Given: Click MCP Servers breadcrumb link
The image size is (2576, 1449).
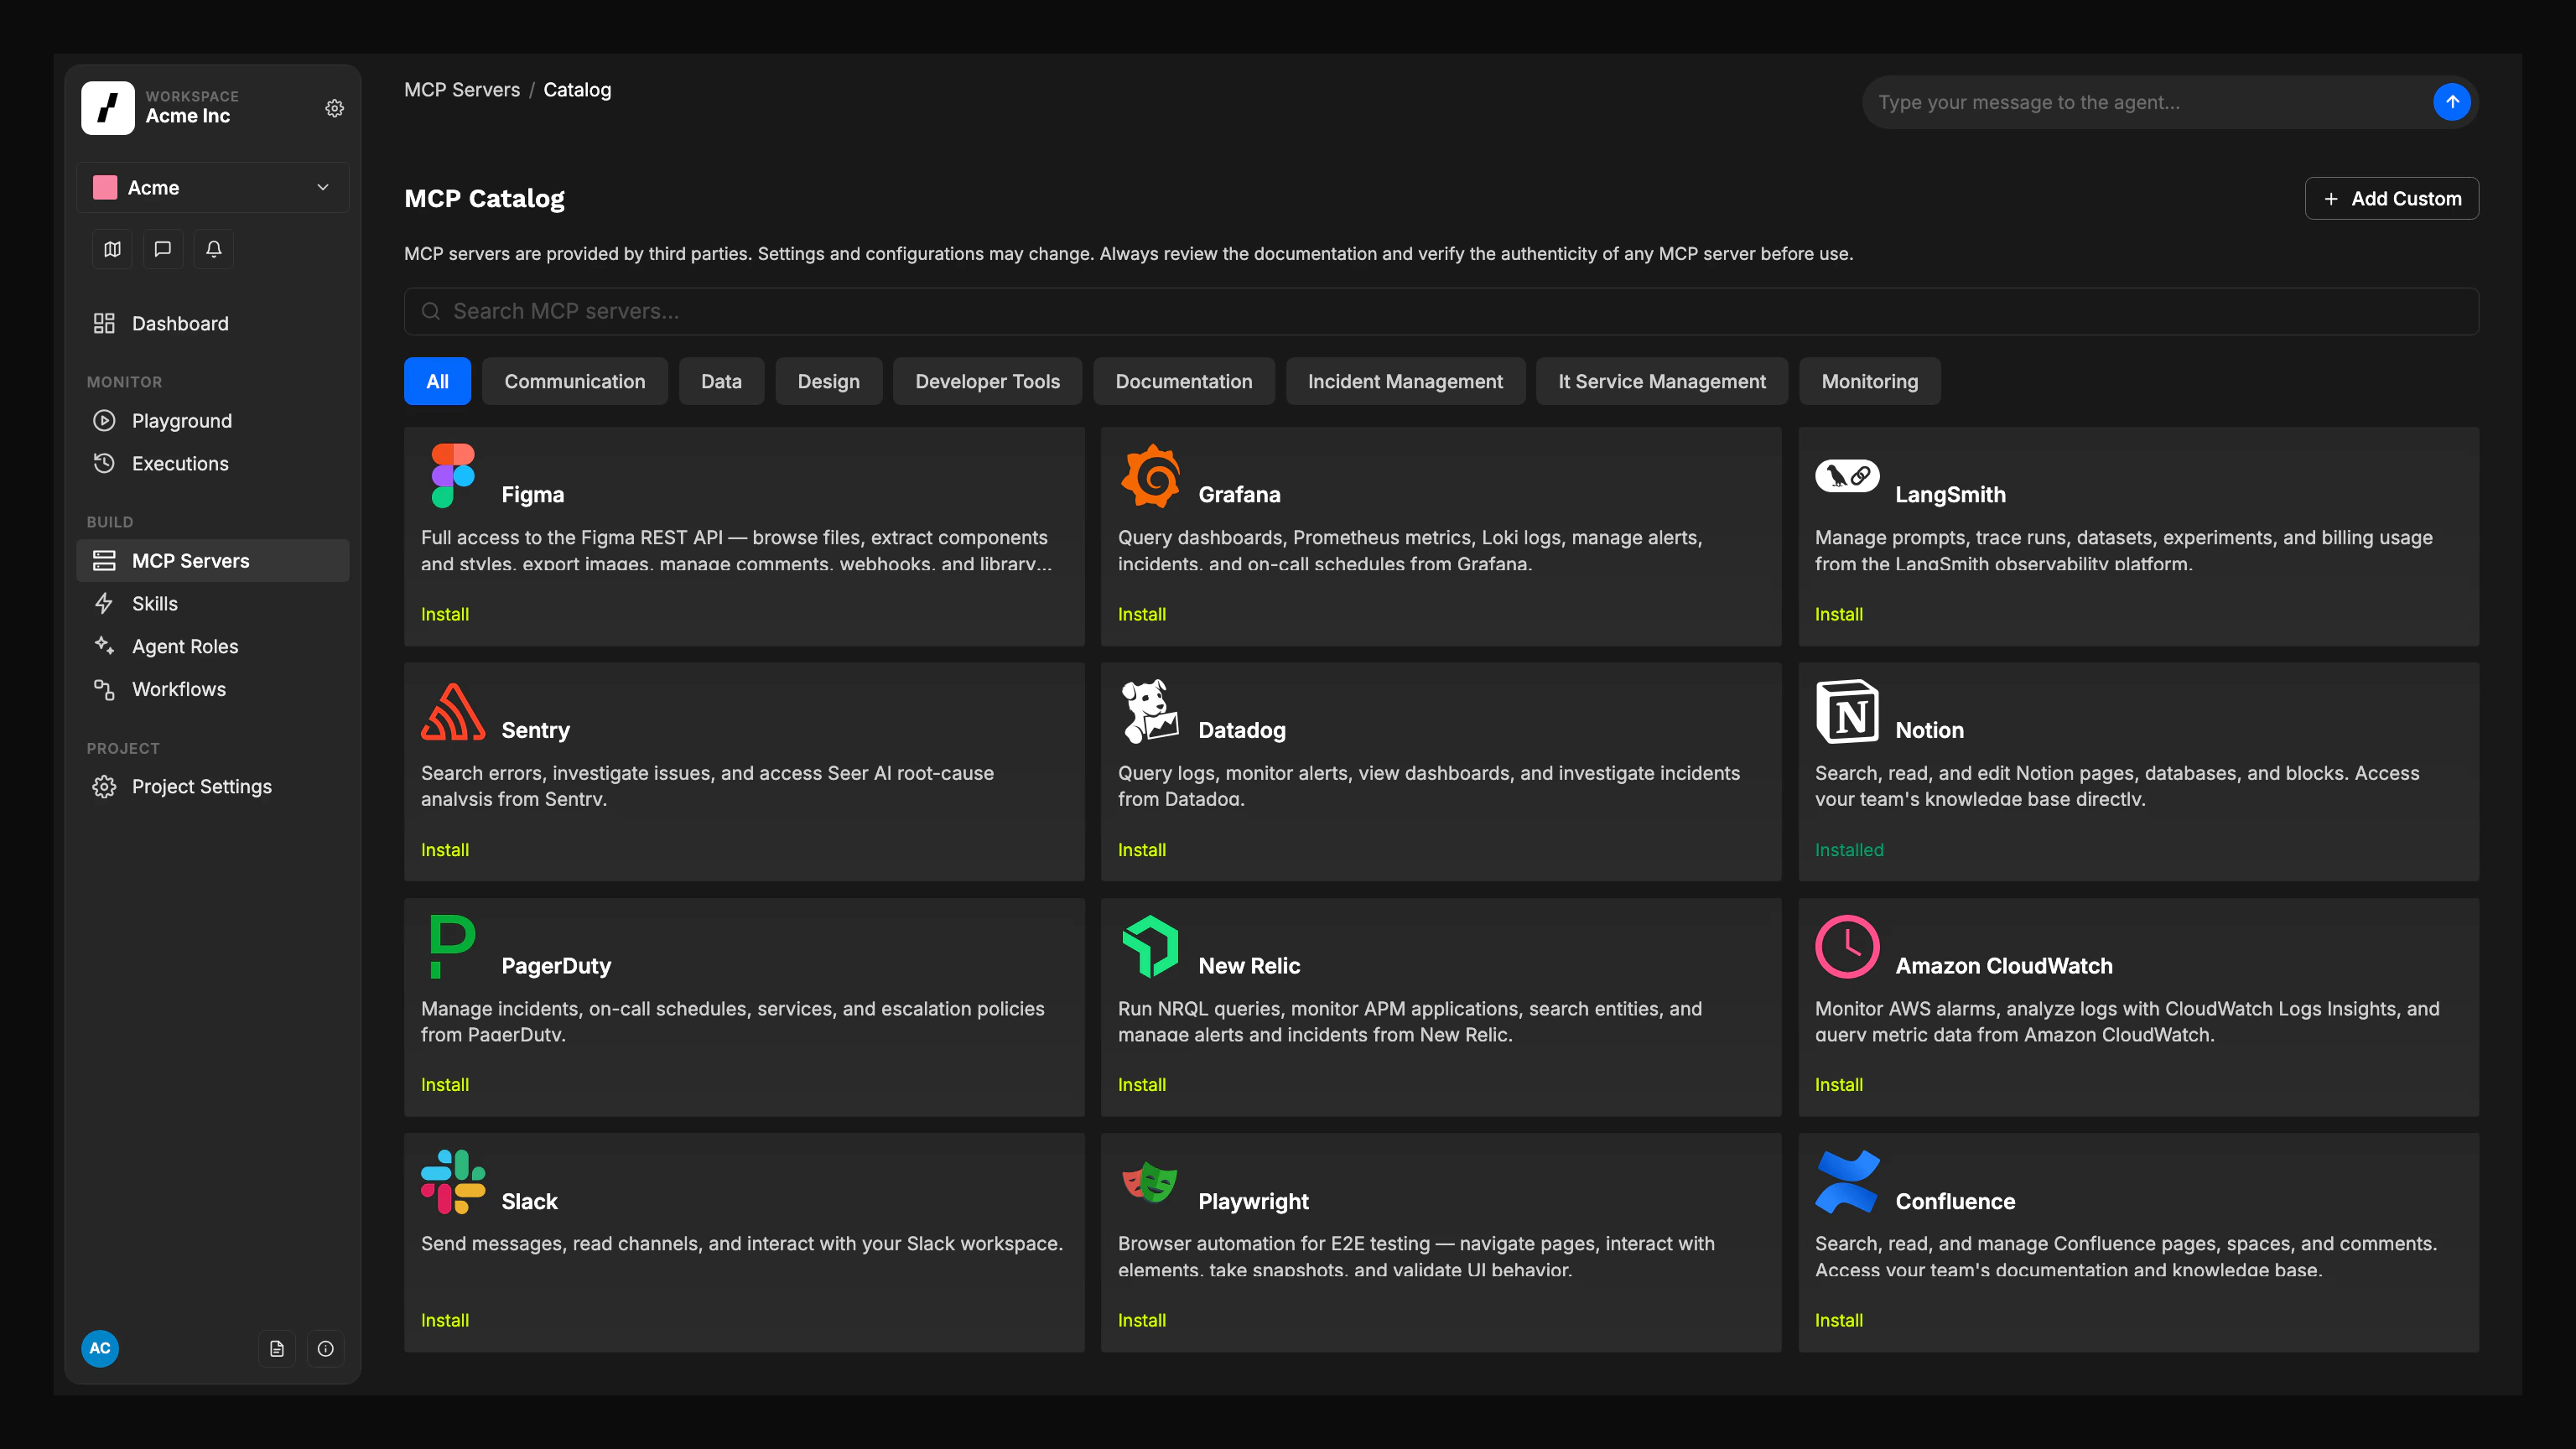Looking at the screenshot, I should point(462,90).
